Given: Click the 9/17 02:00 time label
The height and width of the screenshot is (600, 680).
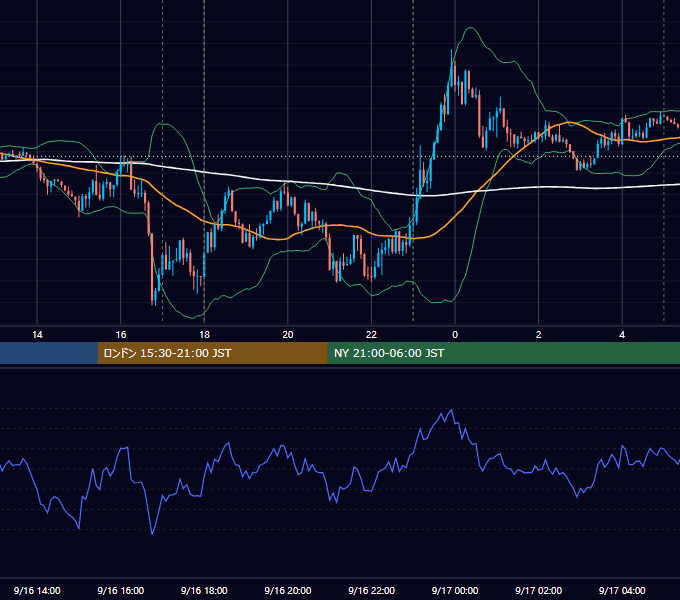Looking at the screenshot, I should (x=539, y=590).
